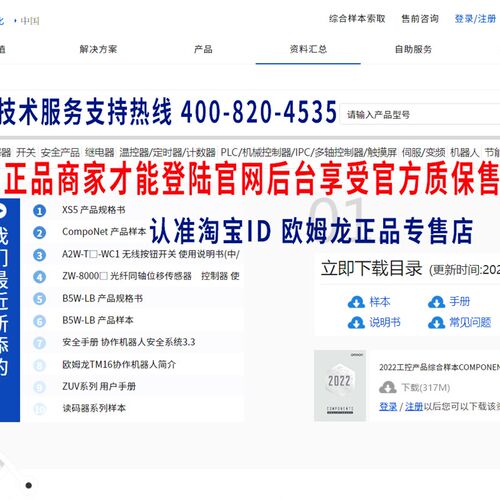This screenshot has width=500, height=500.
Task: Click the gray download icon beside 下载(317M)
Action: click(x=387, y=387)
